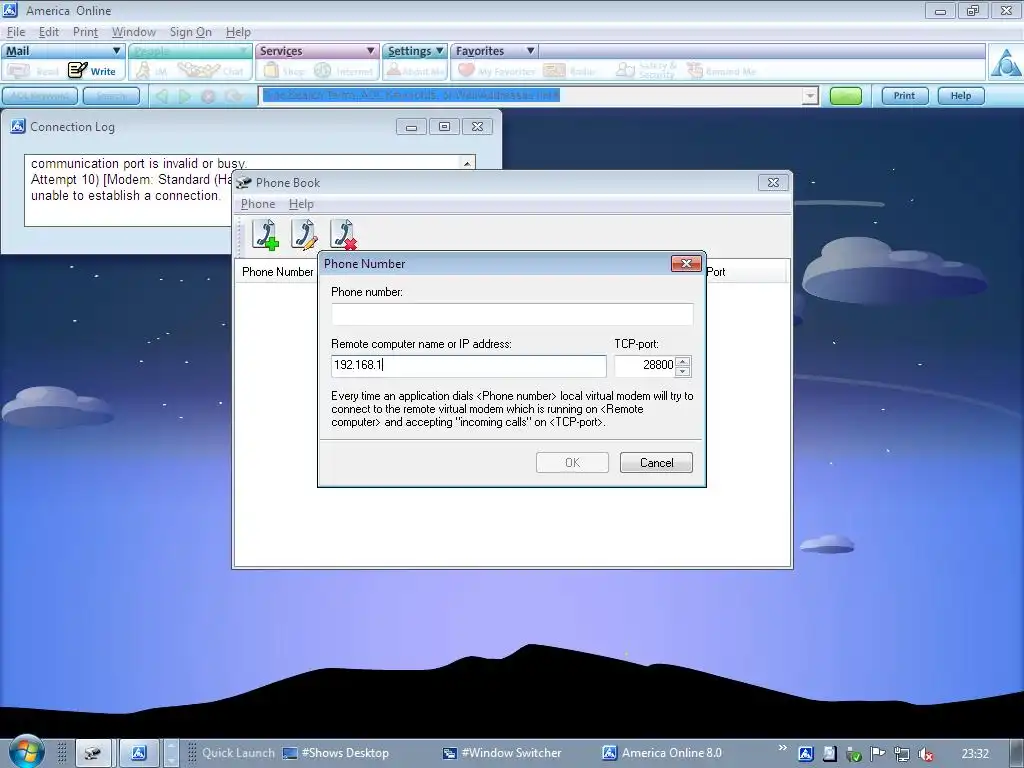Click the Action Center flag tray icon

[x=878, y=754]
